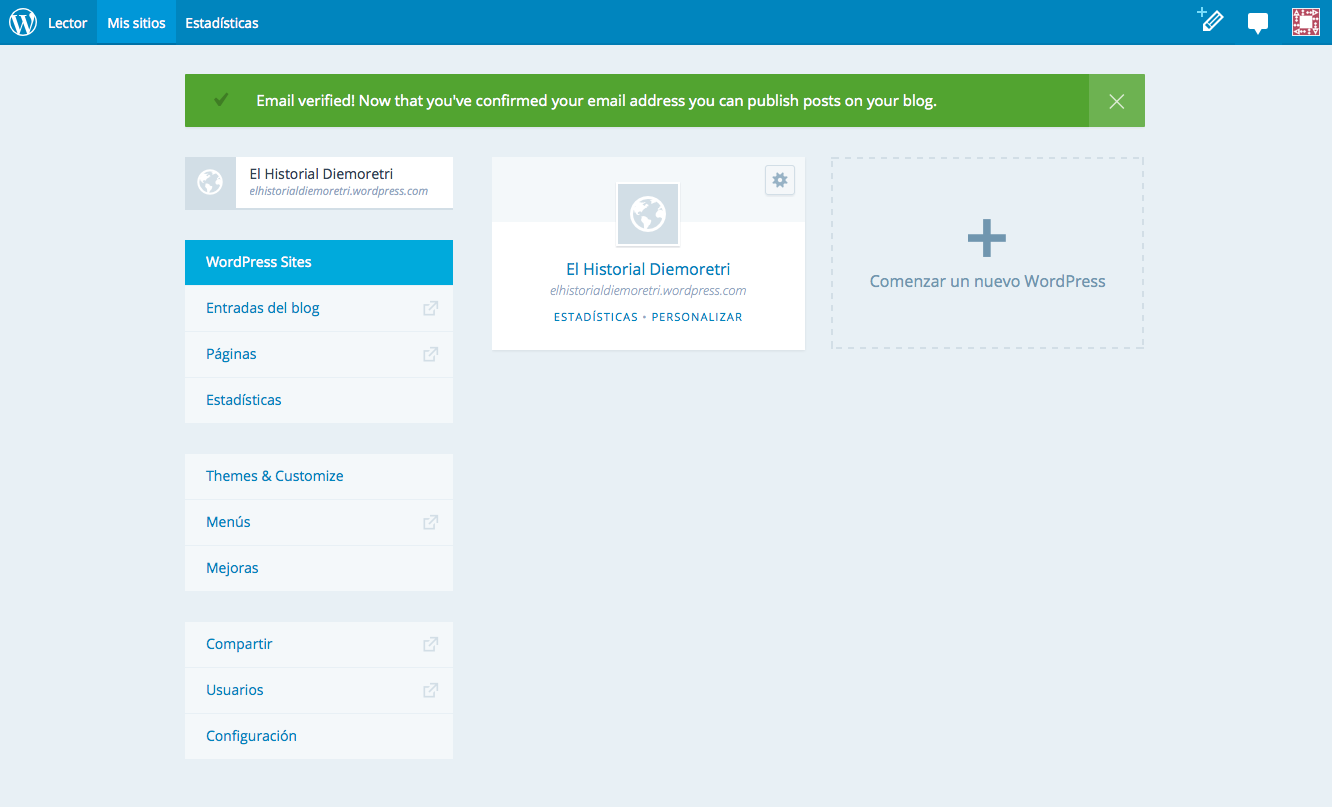Open Estadísticas in top navigation bar
The width and height of the screenshot is (1332, 807).
point(222,23)
